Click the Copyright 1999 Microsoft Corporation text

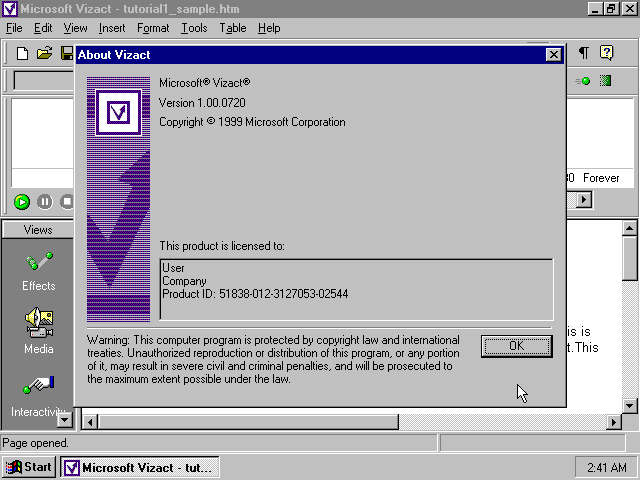252,122
